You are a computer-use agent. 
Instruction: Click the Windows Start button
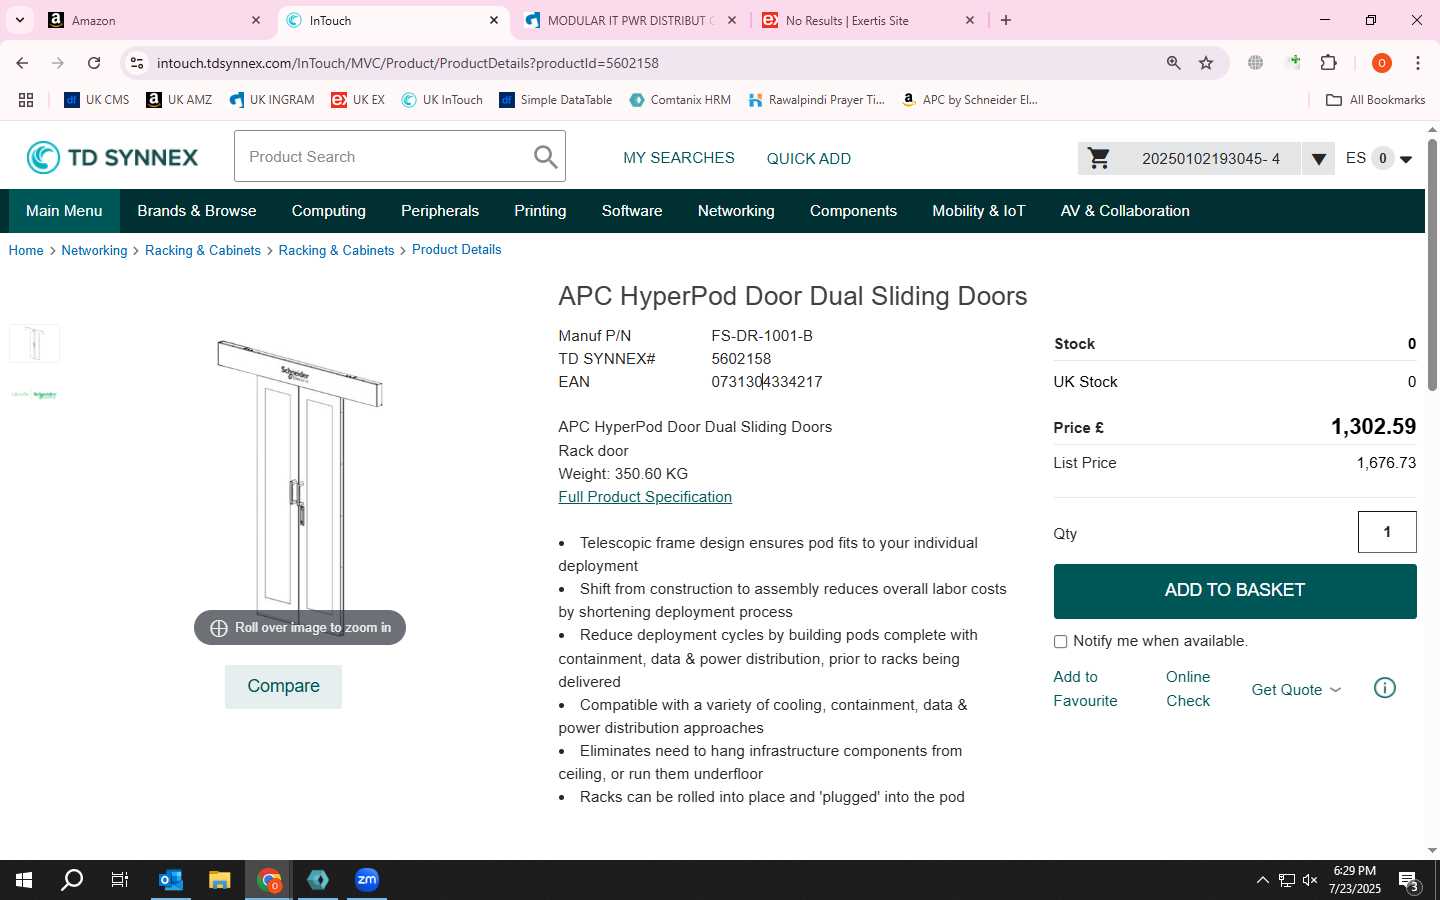pos(24,880)
